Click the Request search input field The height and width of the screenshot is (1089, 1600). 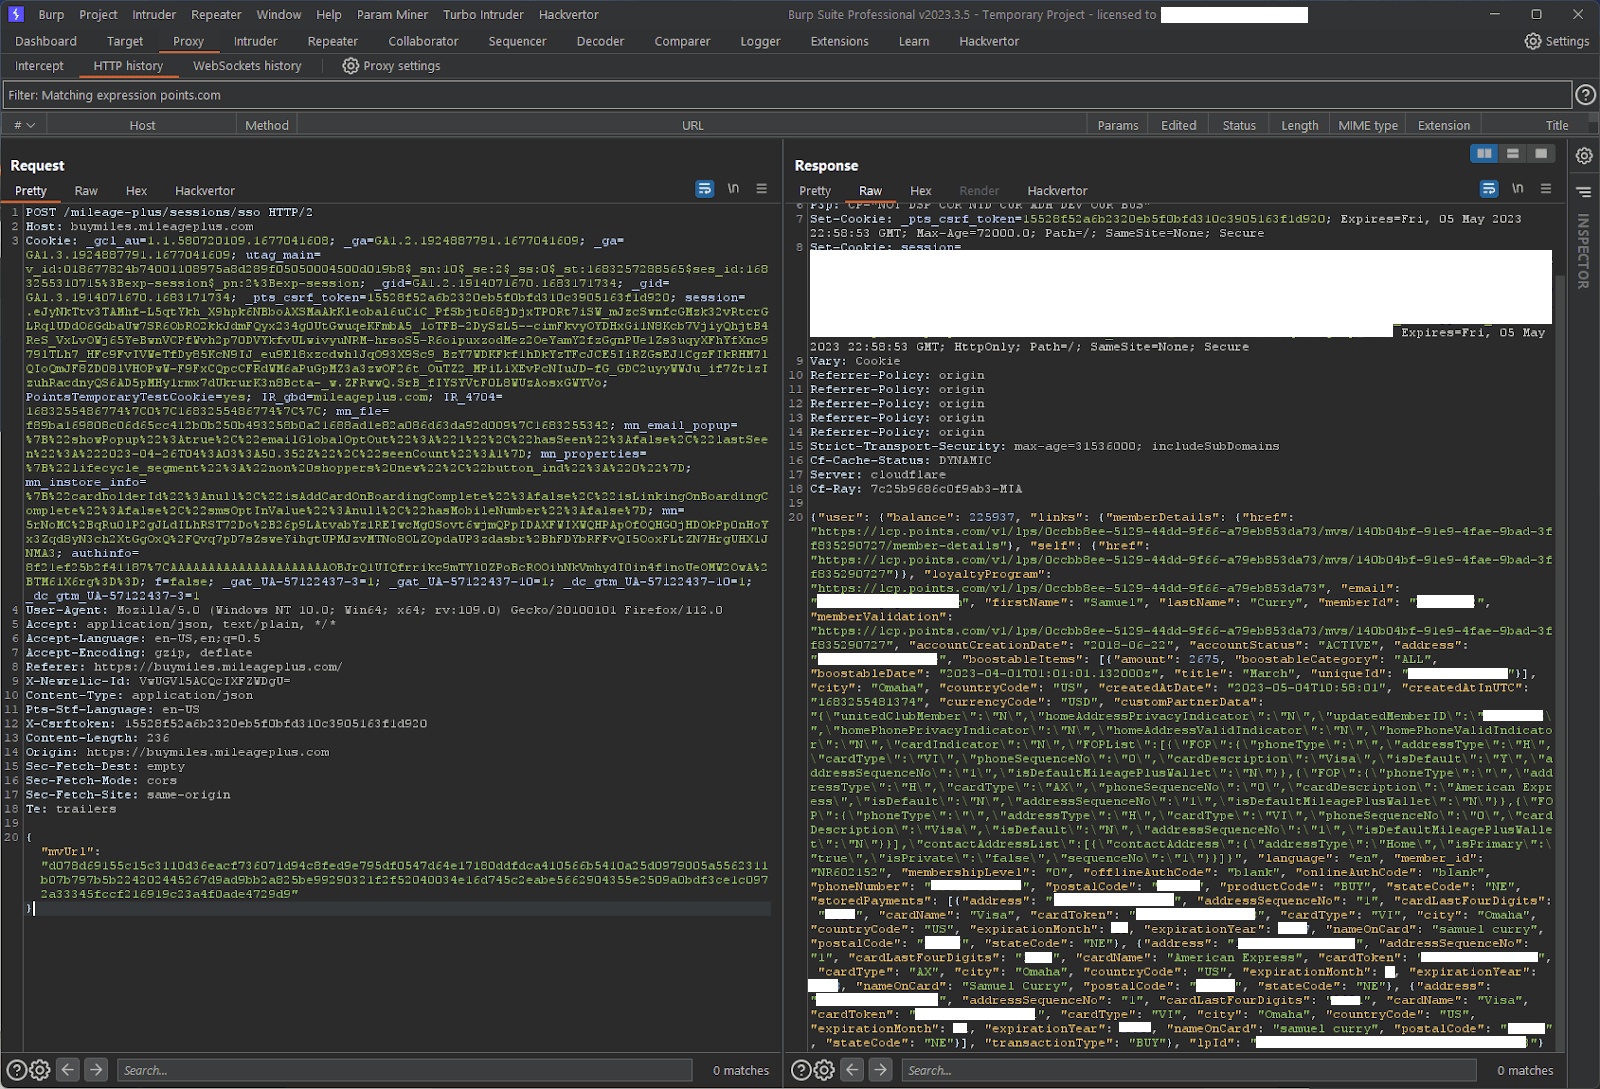405,1070
